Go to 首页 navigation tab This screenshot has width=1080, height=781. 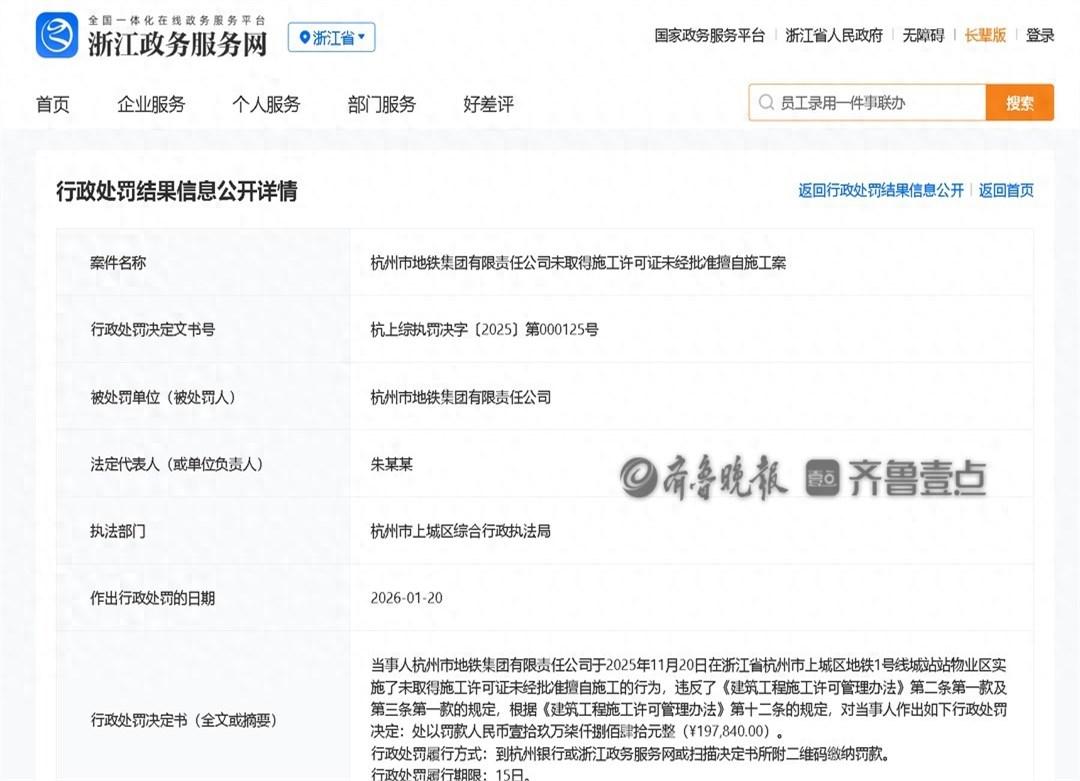tap(52, 104)
